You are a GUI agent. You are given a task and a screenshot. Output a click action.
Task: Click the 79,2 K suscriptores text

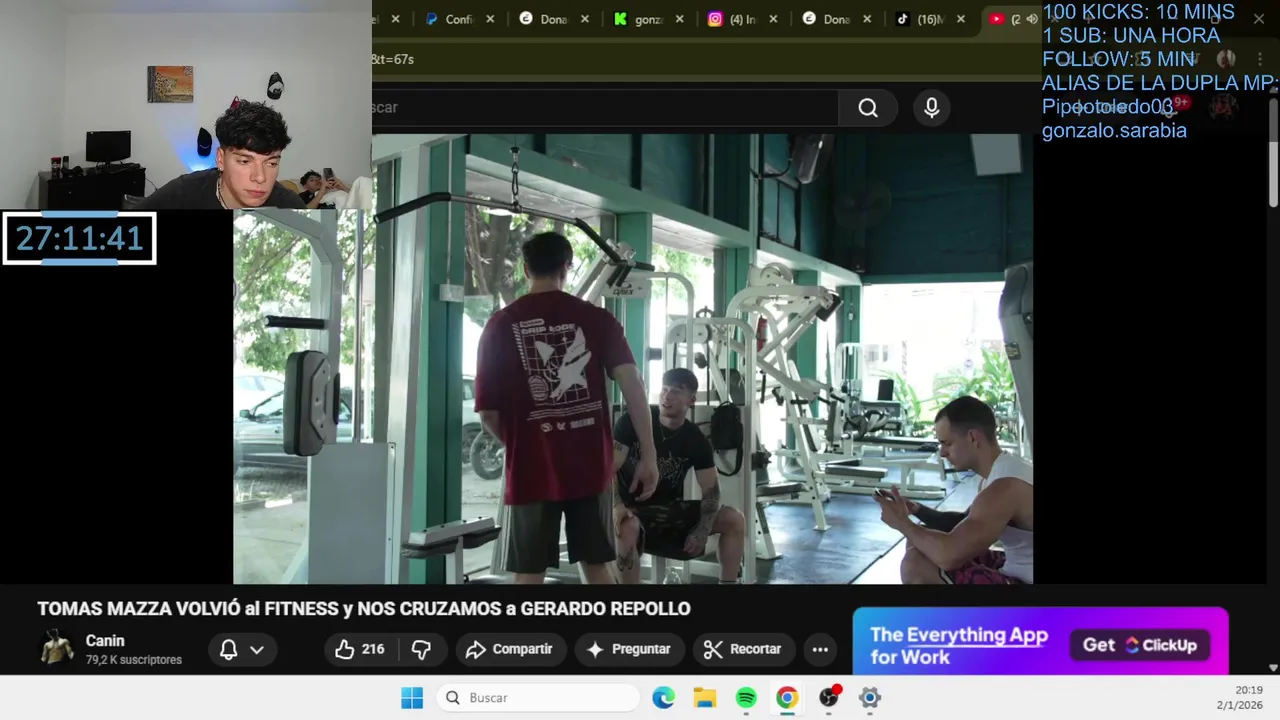[134, 660]
